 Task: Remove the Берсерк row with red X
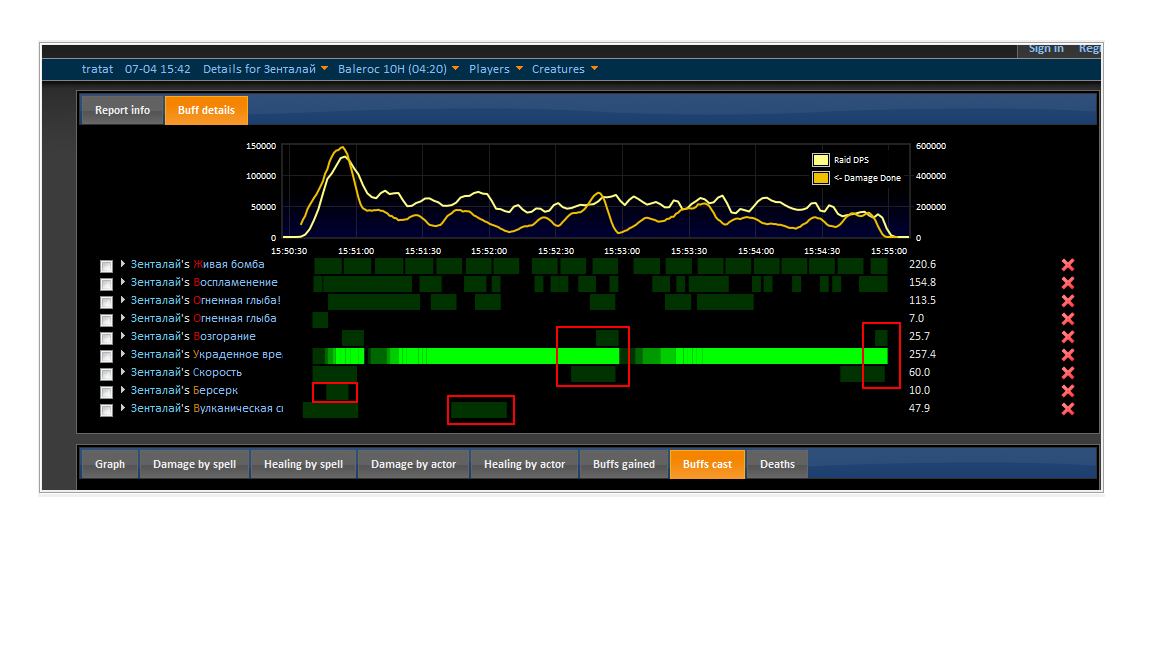point(1067,391)
